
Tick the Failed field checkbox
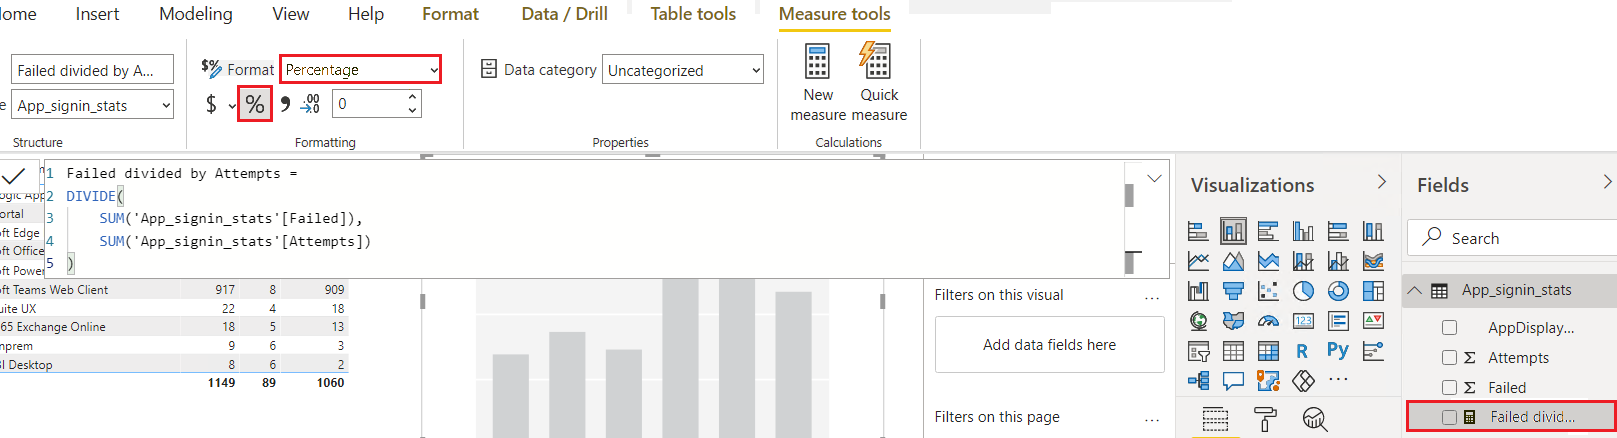[1449, 388]
